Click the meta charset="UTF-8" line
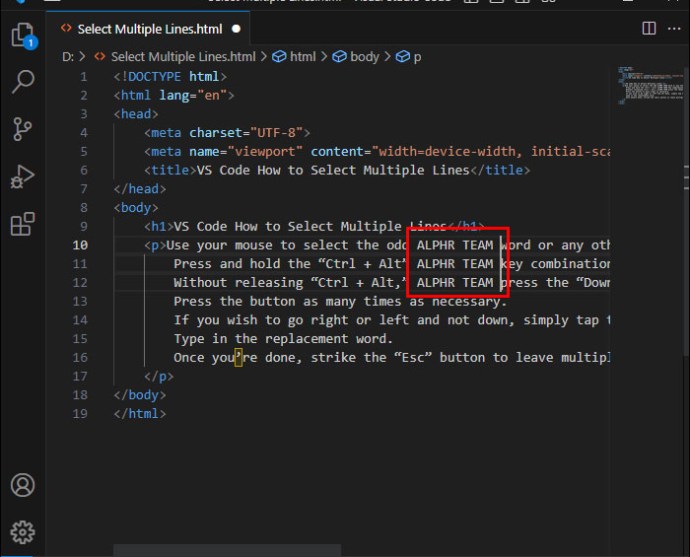This screenshot has width=690, height=557. [x=227, y=133]
